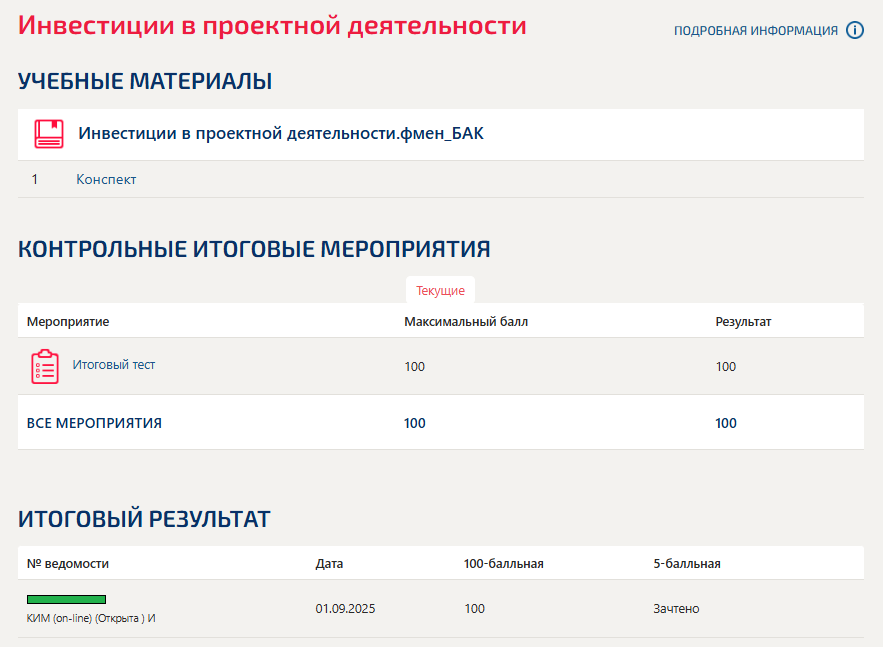
Task: Click the page title Инвестиции в проектной деятельности
Action: click(272, 25)
